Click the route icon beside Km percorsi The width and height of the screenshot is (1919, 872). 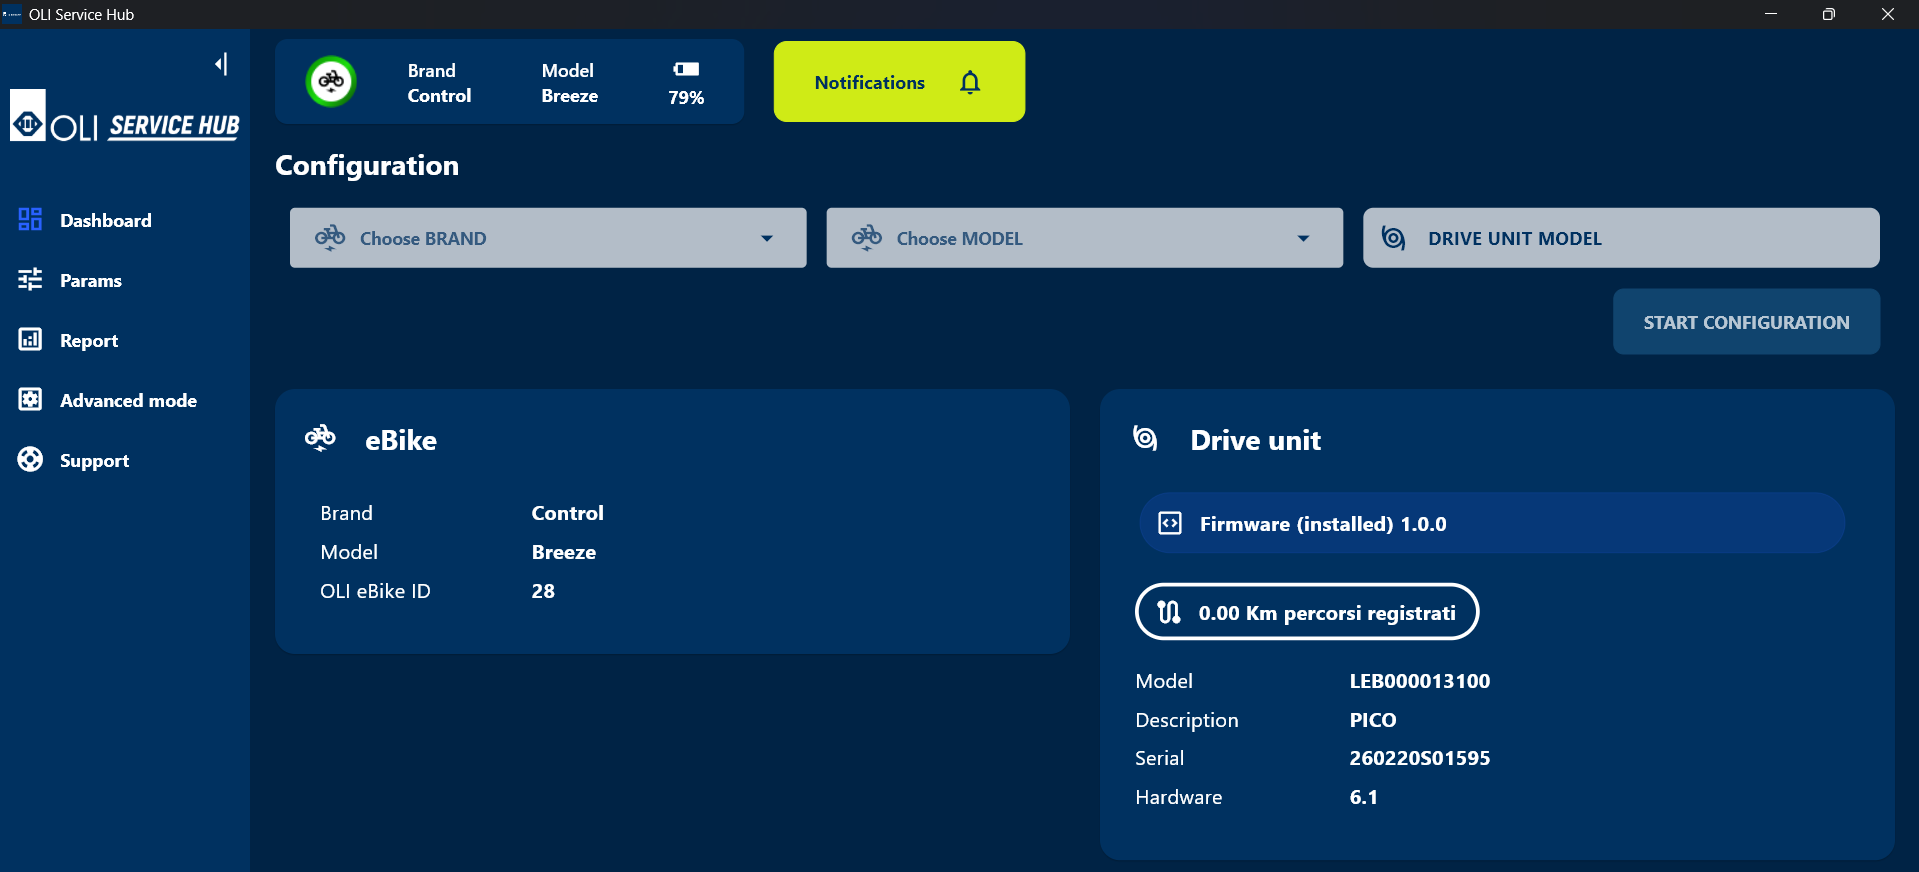coord(1169,612)
